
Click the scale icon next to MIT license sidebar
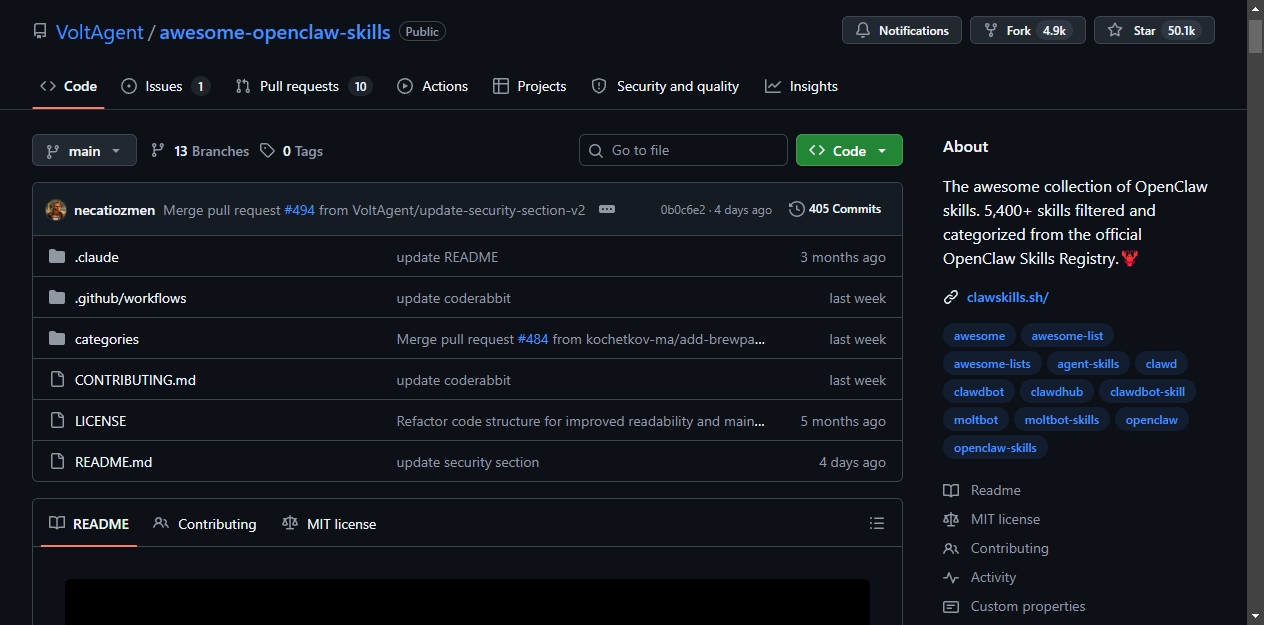pyautogui.click(x=951, y=519)
